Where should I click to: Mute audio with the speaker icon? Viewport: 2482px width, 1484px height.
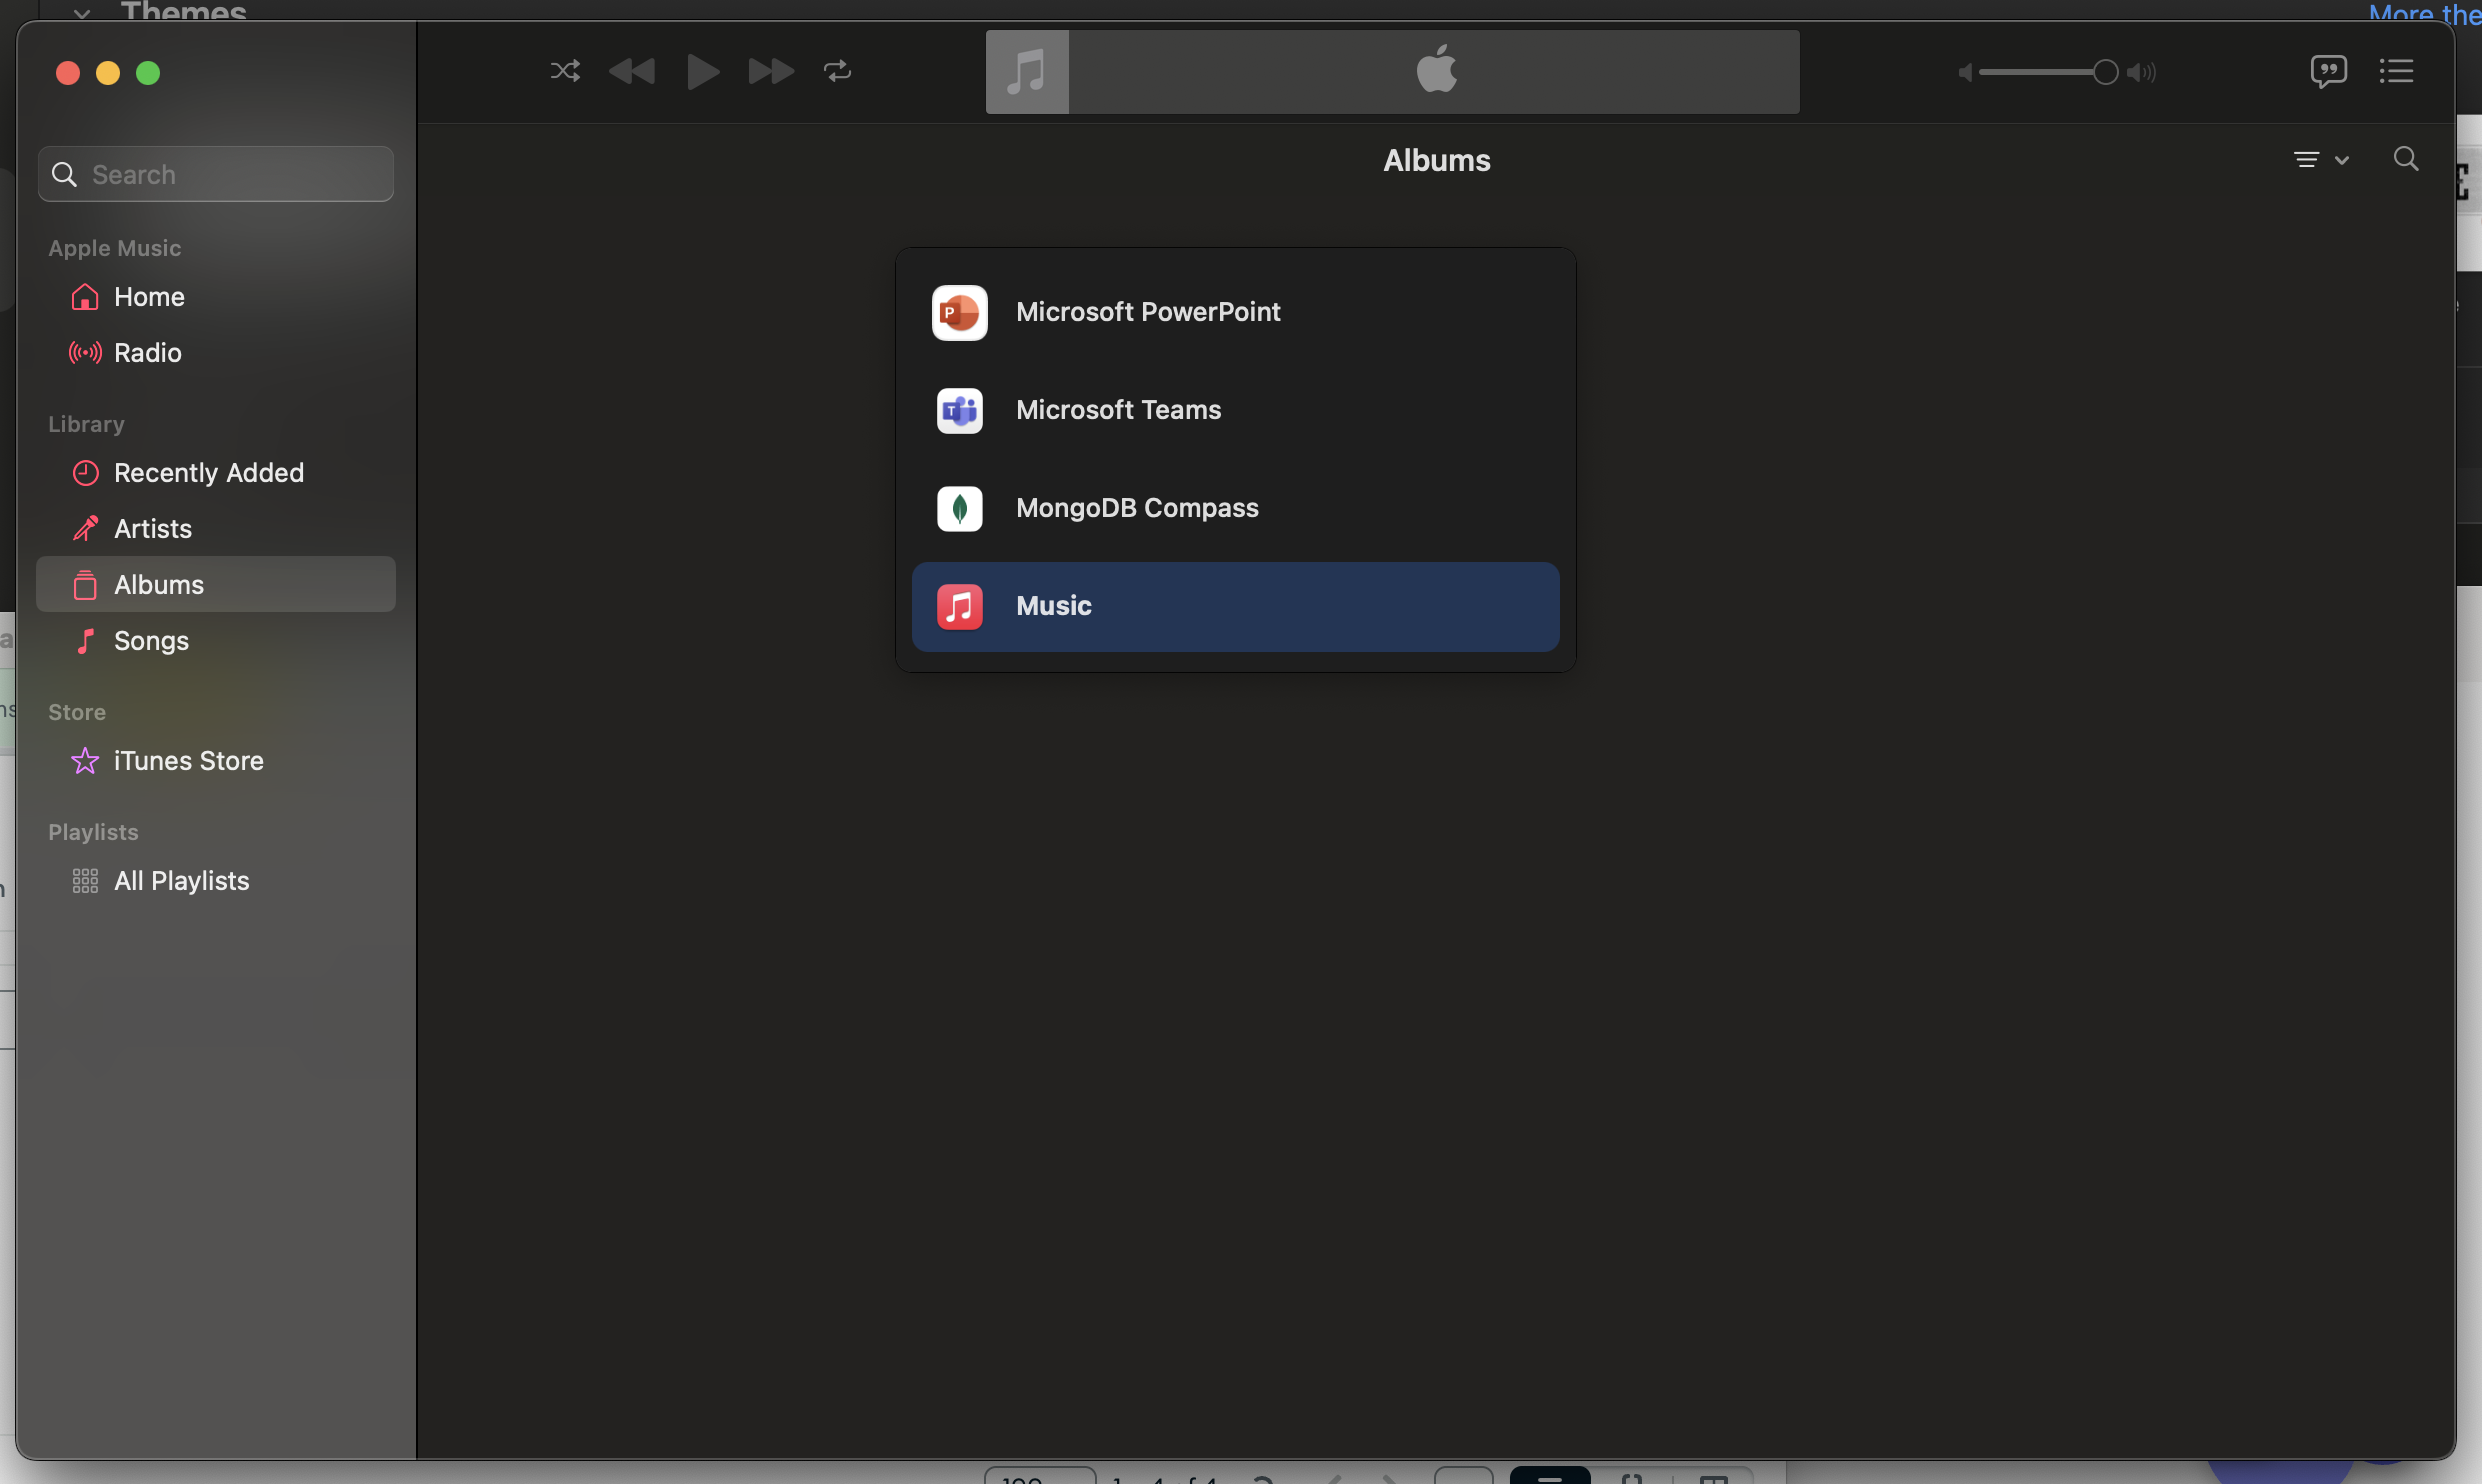pos(1963,72)
